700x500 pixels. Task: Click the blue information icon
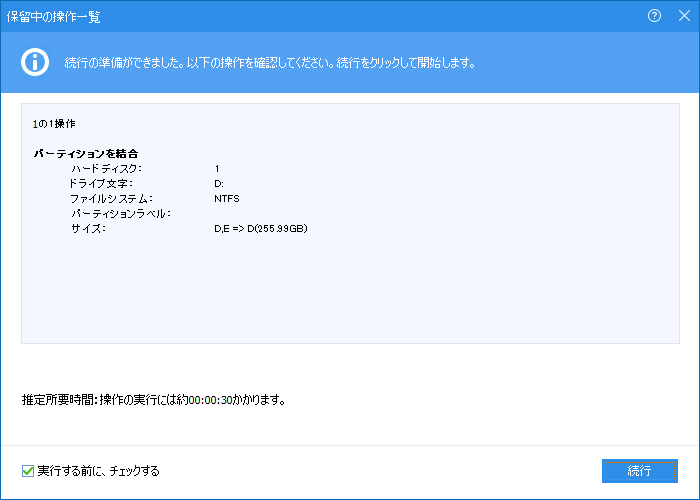pos(35,62)
